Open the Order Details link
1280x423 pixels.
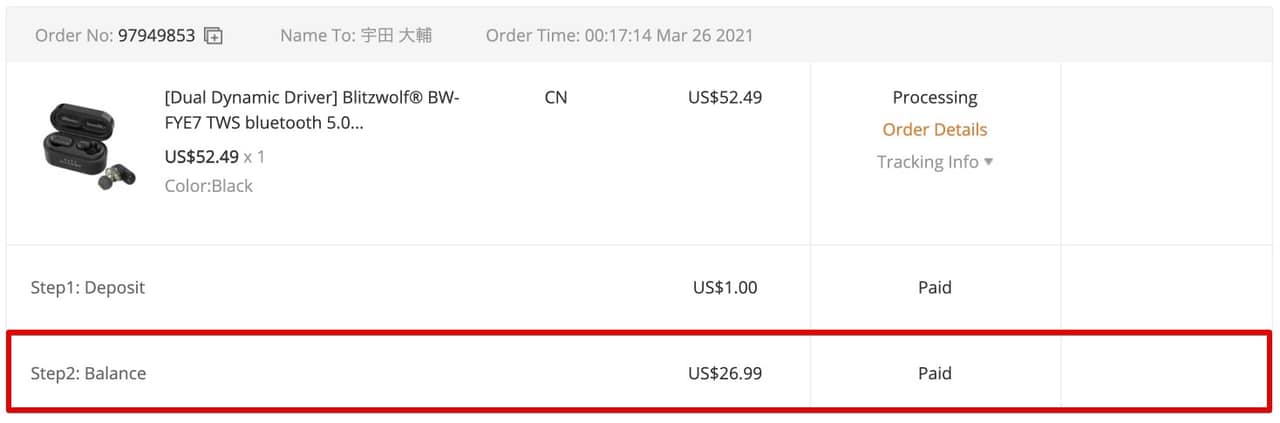(x=934, y=130)
